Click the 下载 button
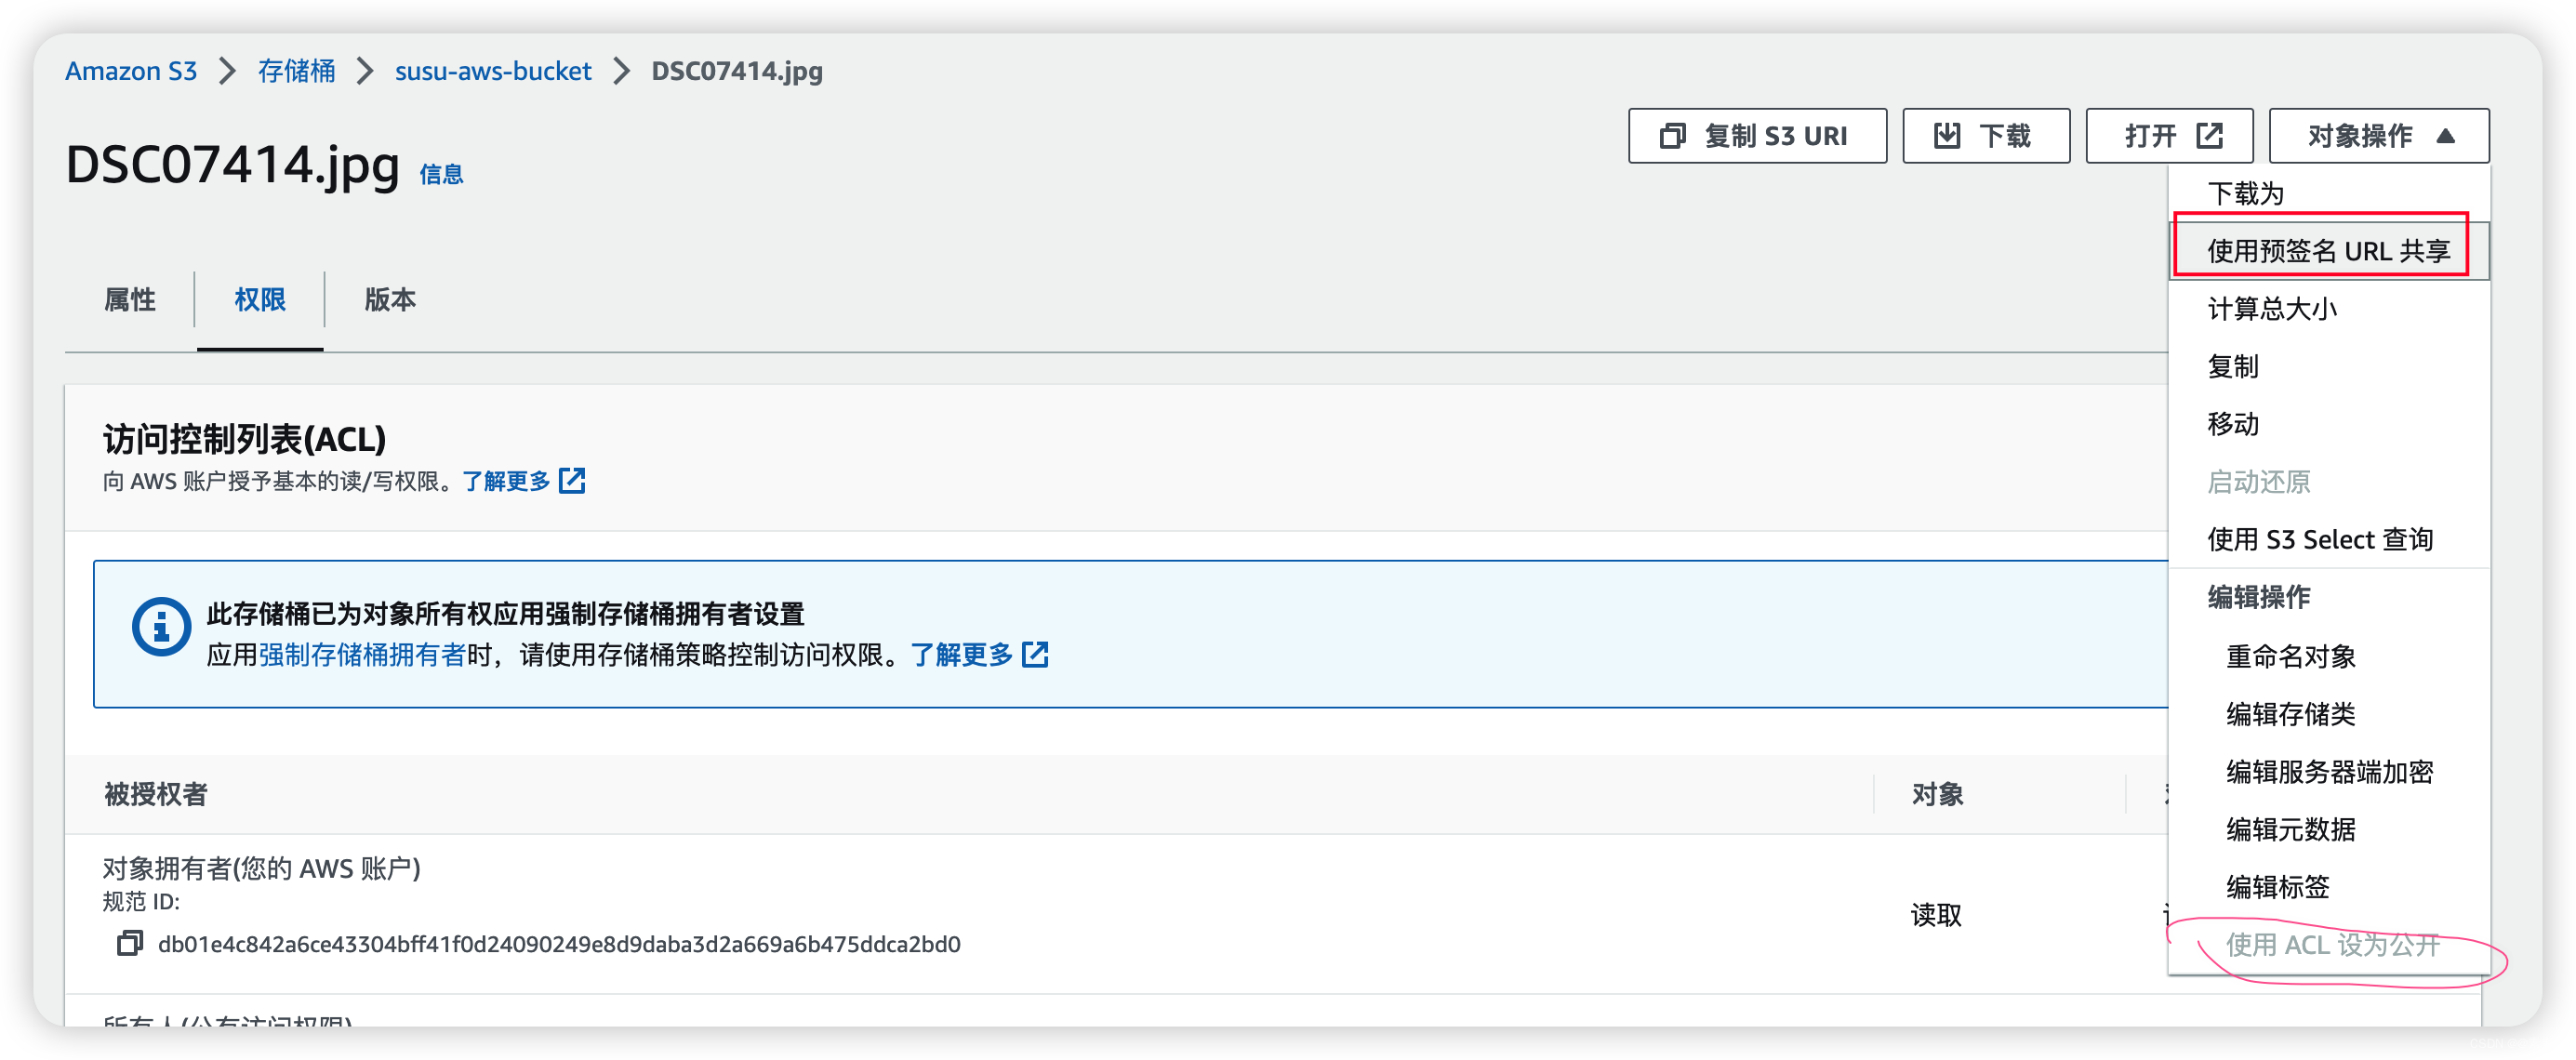Image resolution: width=2576 pixels, height=1060 pixels. (1986, 136)
